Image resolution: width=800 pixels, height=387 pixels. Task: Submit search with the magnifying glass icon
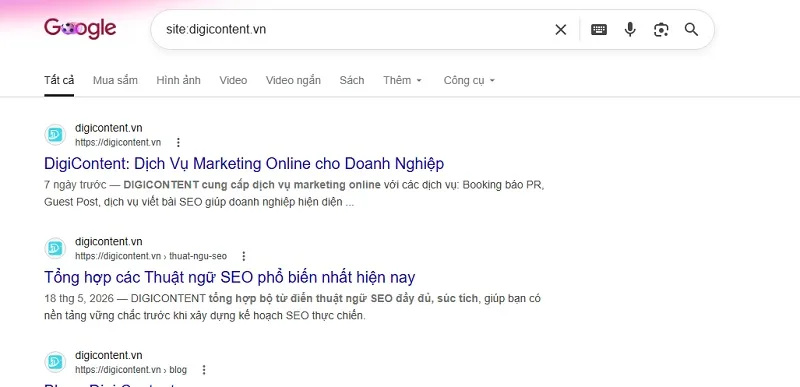tap(691, 30)
